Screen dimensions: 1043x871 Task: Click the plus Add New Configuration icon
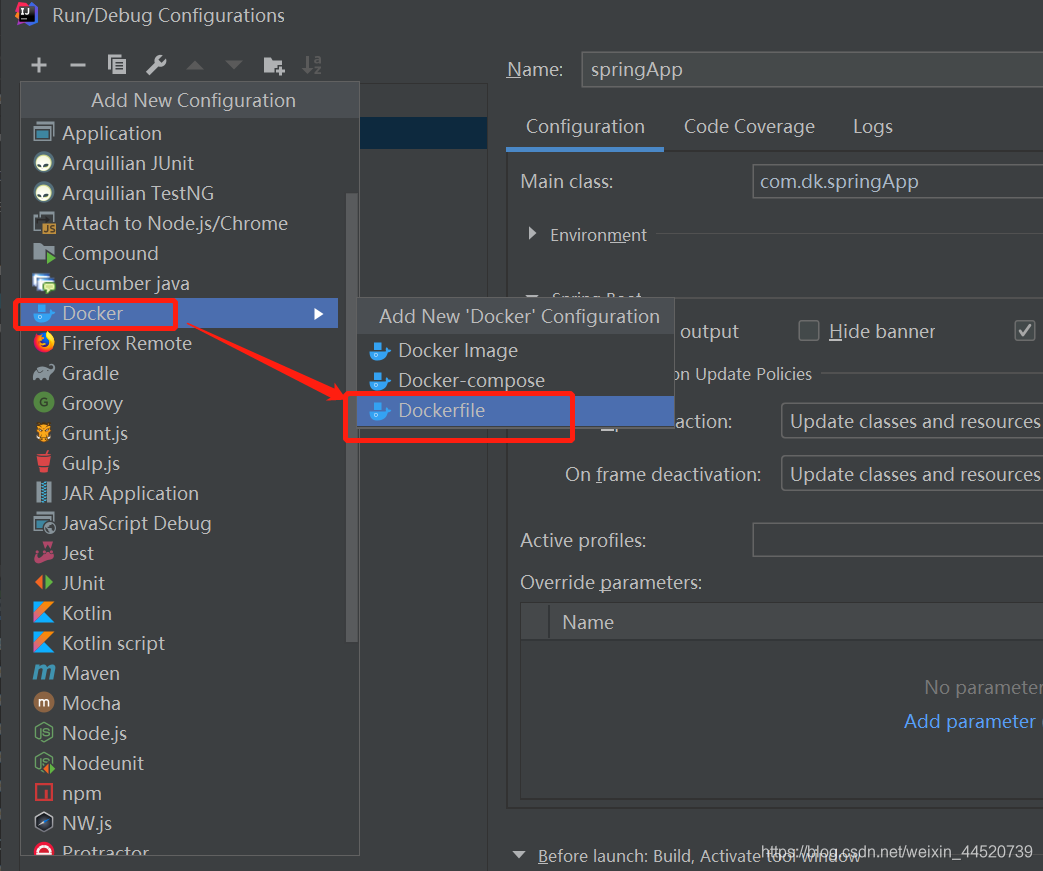click(x=39, y=65)
